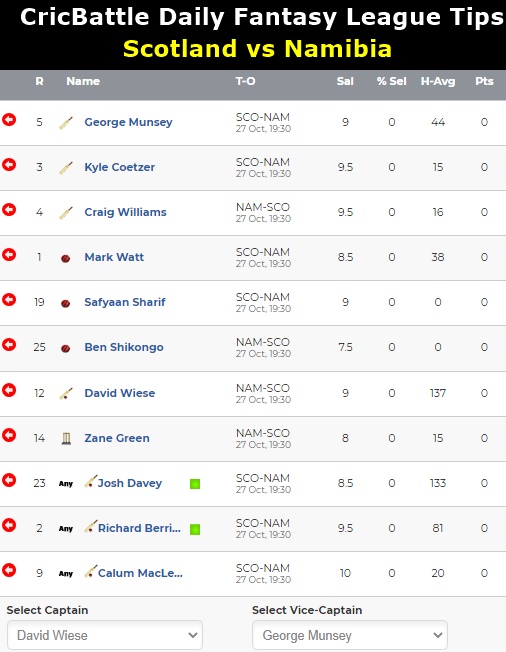Remove Kyle Coetzer with red arrow icon
Viewport: 506px width, 652px height.
(9, 165)
